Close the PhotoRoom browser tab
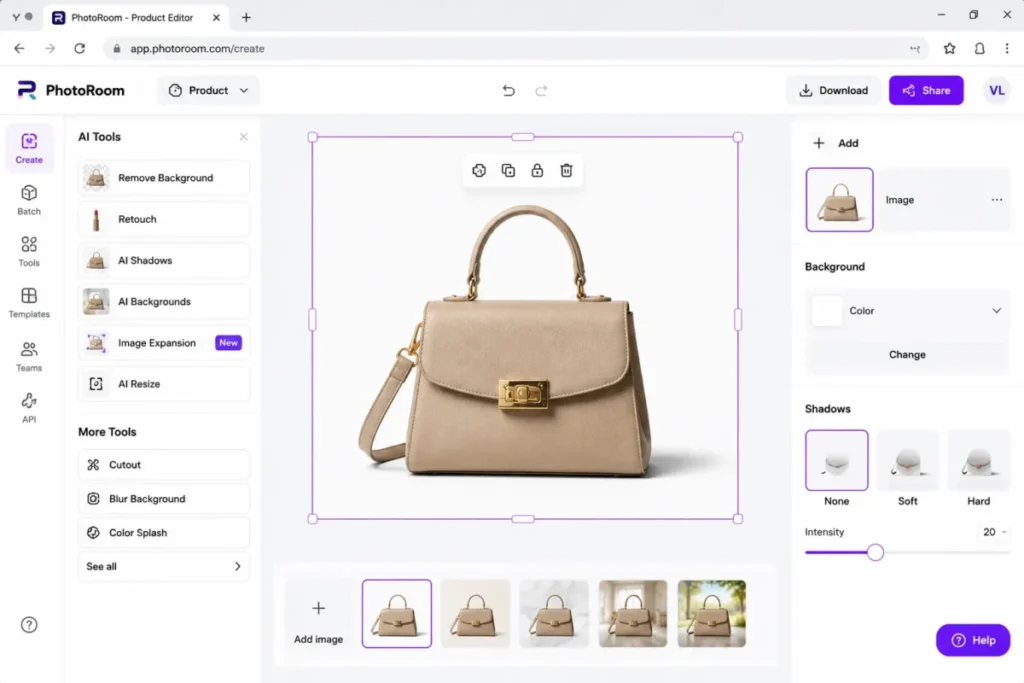Image resolution: width=1024 pixels, height=683 pixels. click(216, 18)
